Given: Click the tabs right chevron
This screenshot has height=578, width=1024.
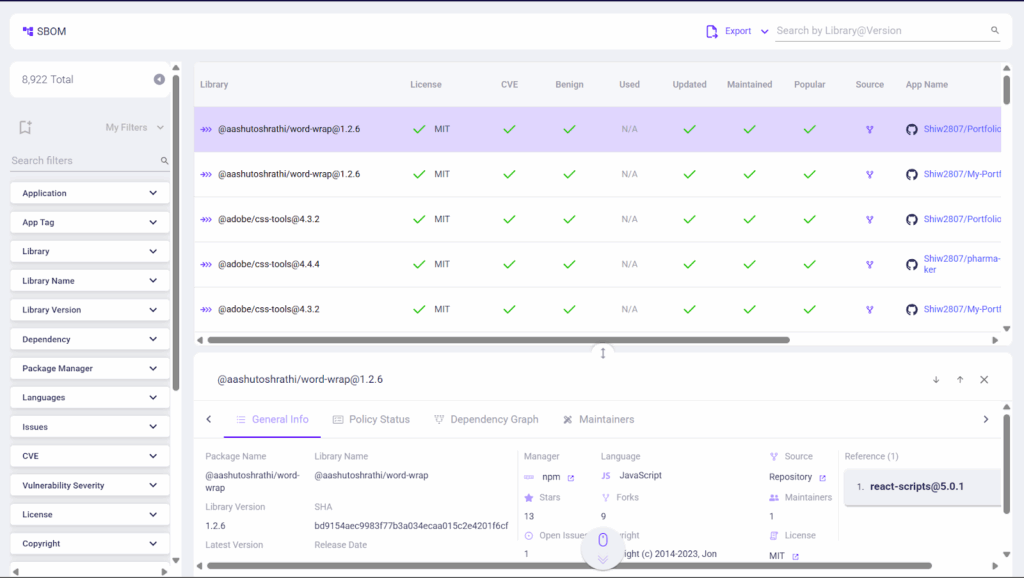Looking at the screenshot, I should point(986,419).
